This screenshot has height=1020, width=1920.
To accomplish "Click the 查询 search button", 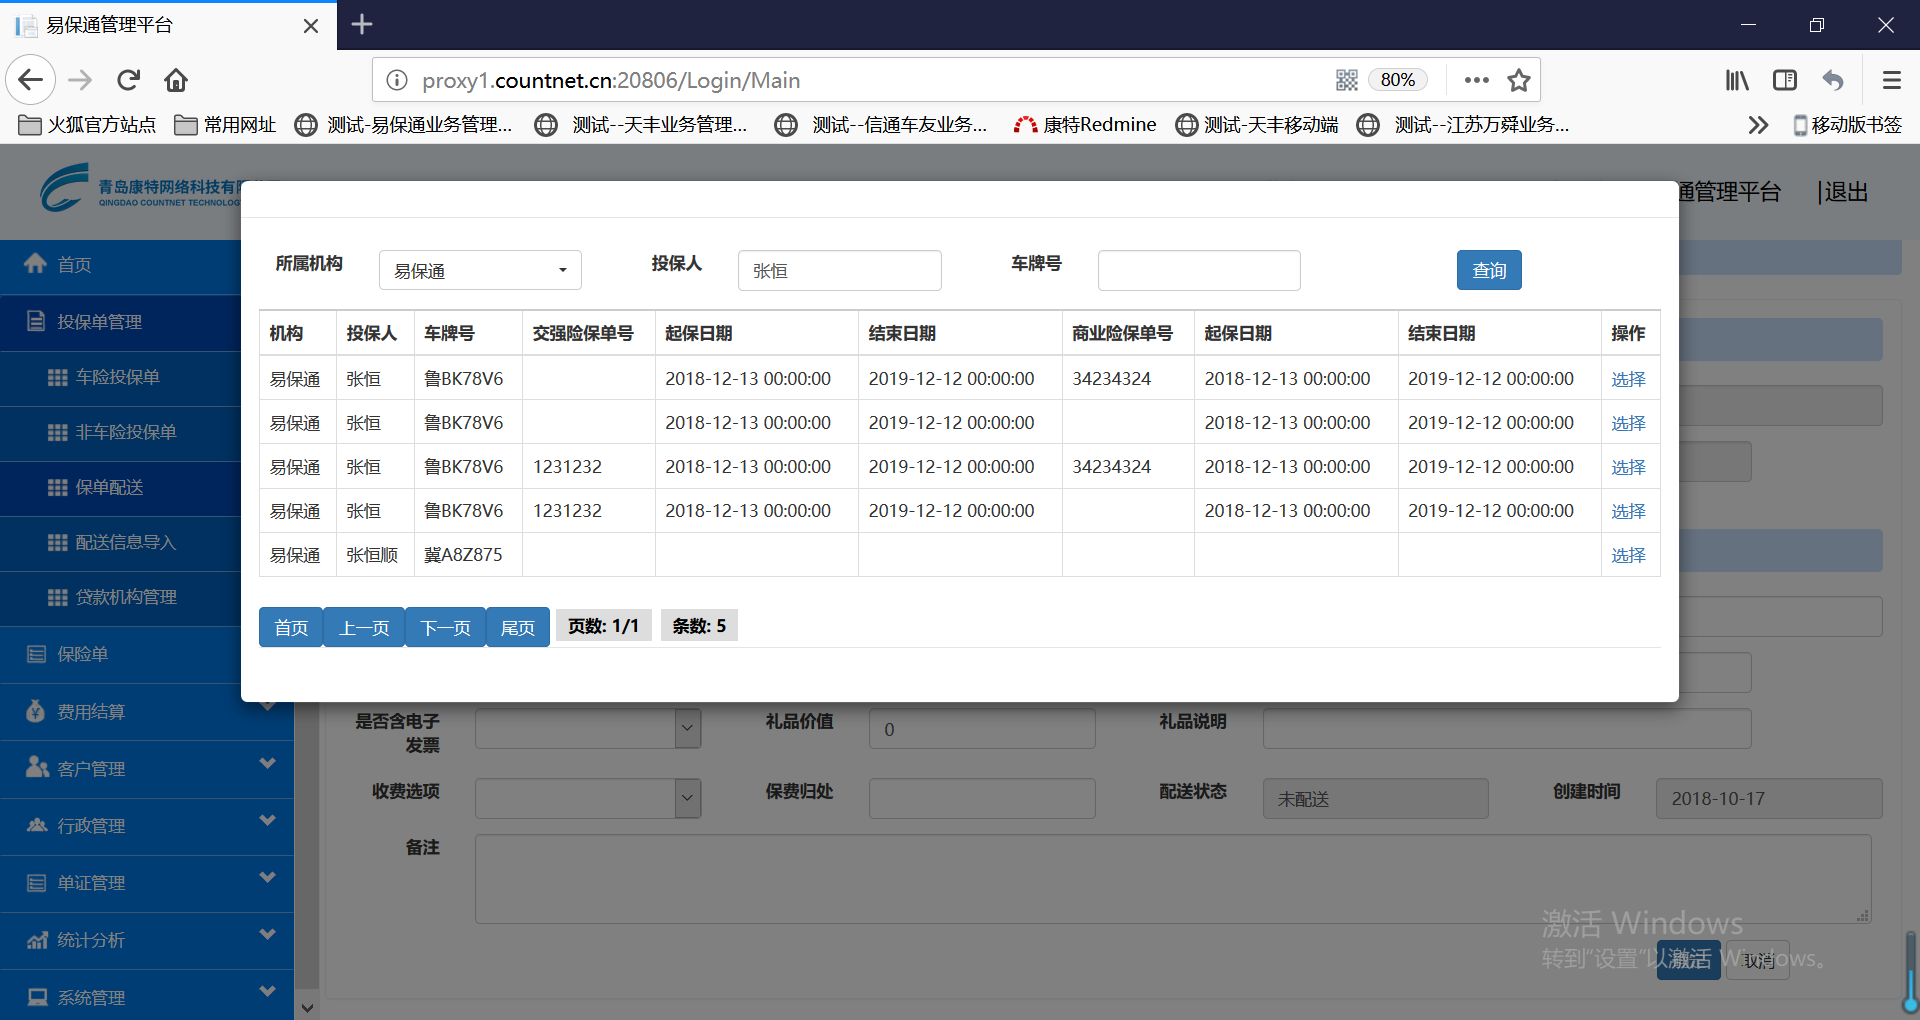I will click(x=1488, y=270).
